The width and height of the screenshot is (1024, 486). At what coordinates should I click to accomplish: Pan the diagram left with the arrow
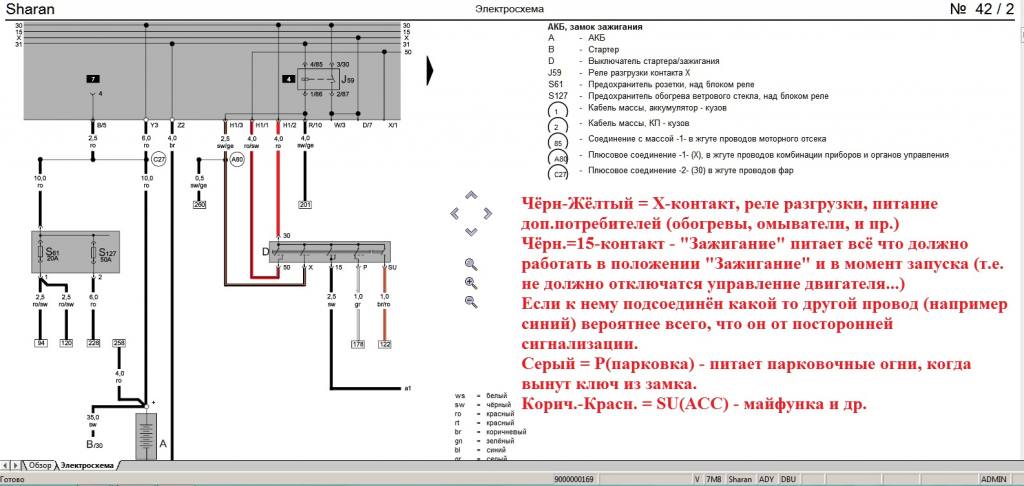pos(456,213)
